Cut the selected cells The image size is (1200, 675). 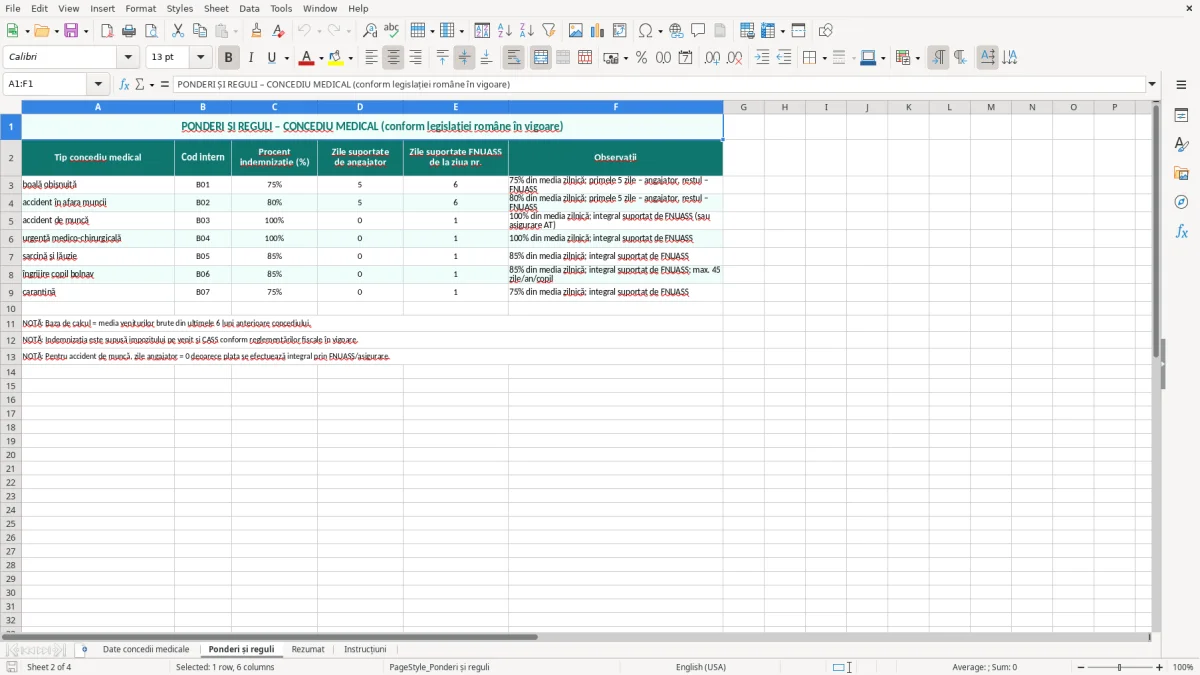coord(178,30)
